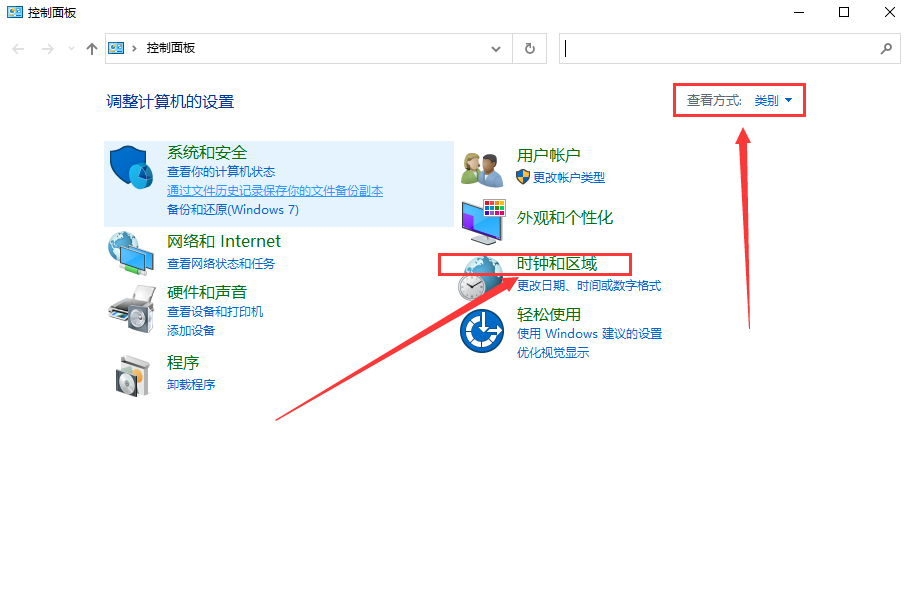Click the 网络和 Internet globe icon
Viewport: 909px width, 615px height.
[x=129, y=252]
